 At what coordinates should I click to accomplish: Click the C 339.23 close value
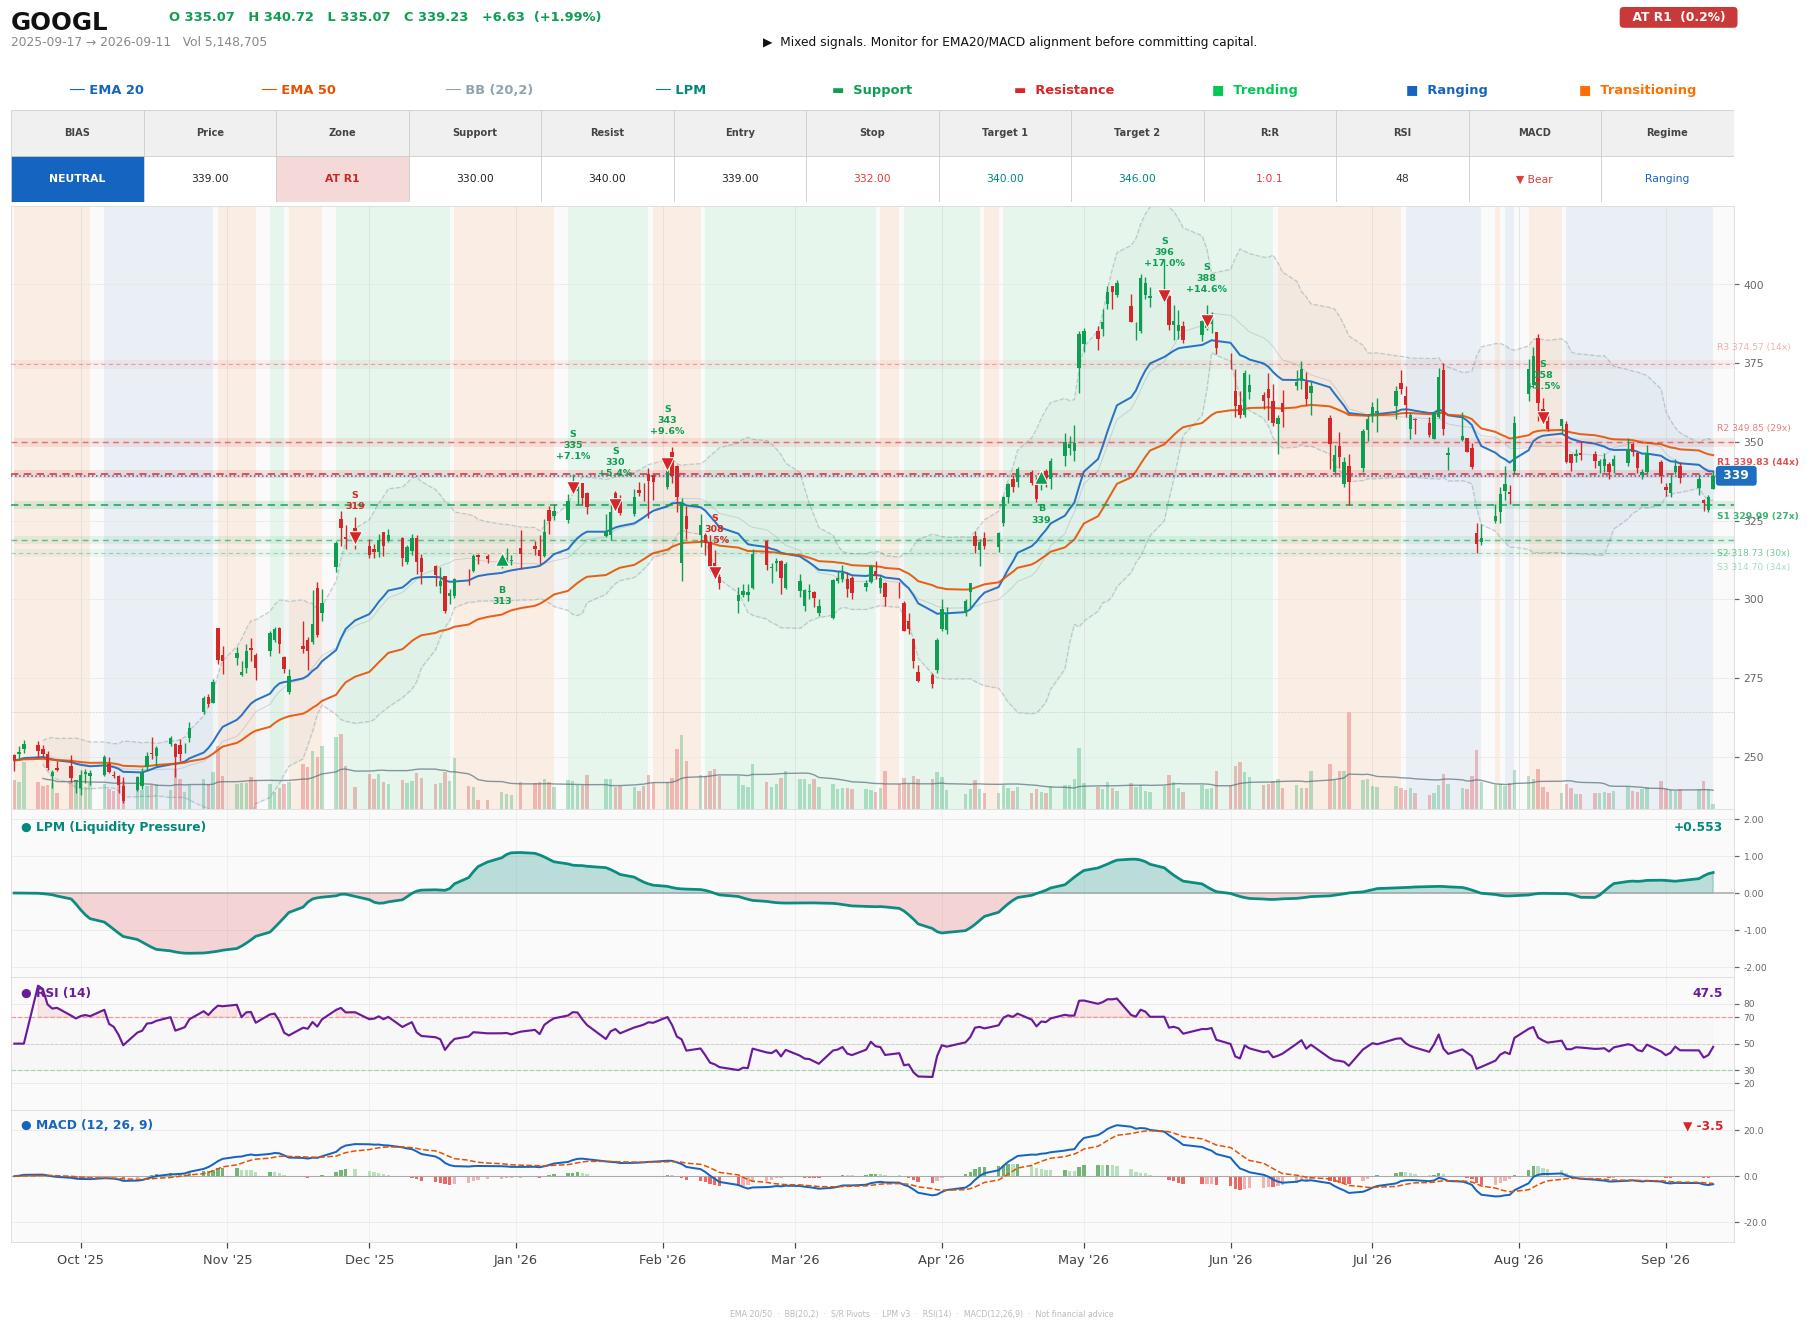pyautogui.click(x=436, y=17)
